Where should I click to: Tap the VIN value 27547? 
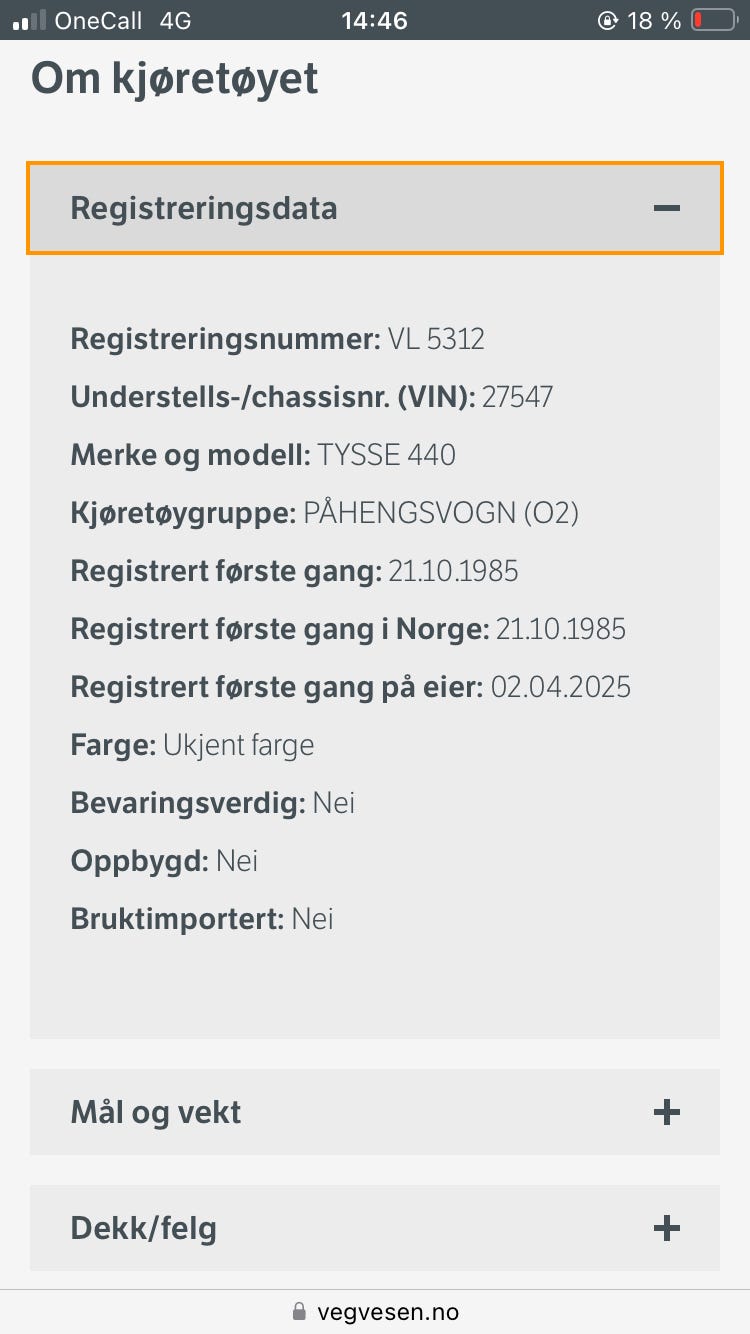(x=517, y=397)
